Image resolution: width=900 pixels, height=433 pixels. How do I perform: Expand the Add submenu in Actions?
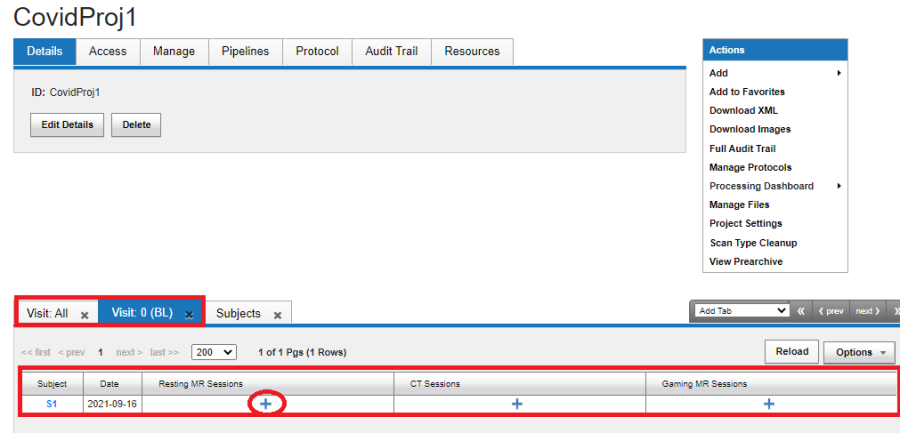click(x=838, y=73)
